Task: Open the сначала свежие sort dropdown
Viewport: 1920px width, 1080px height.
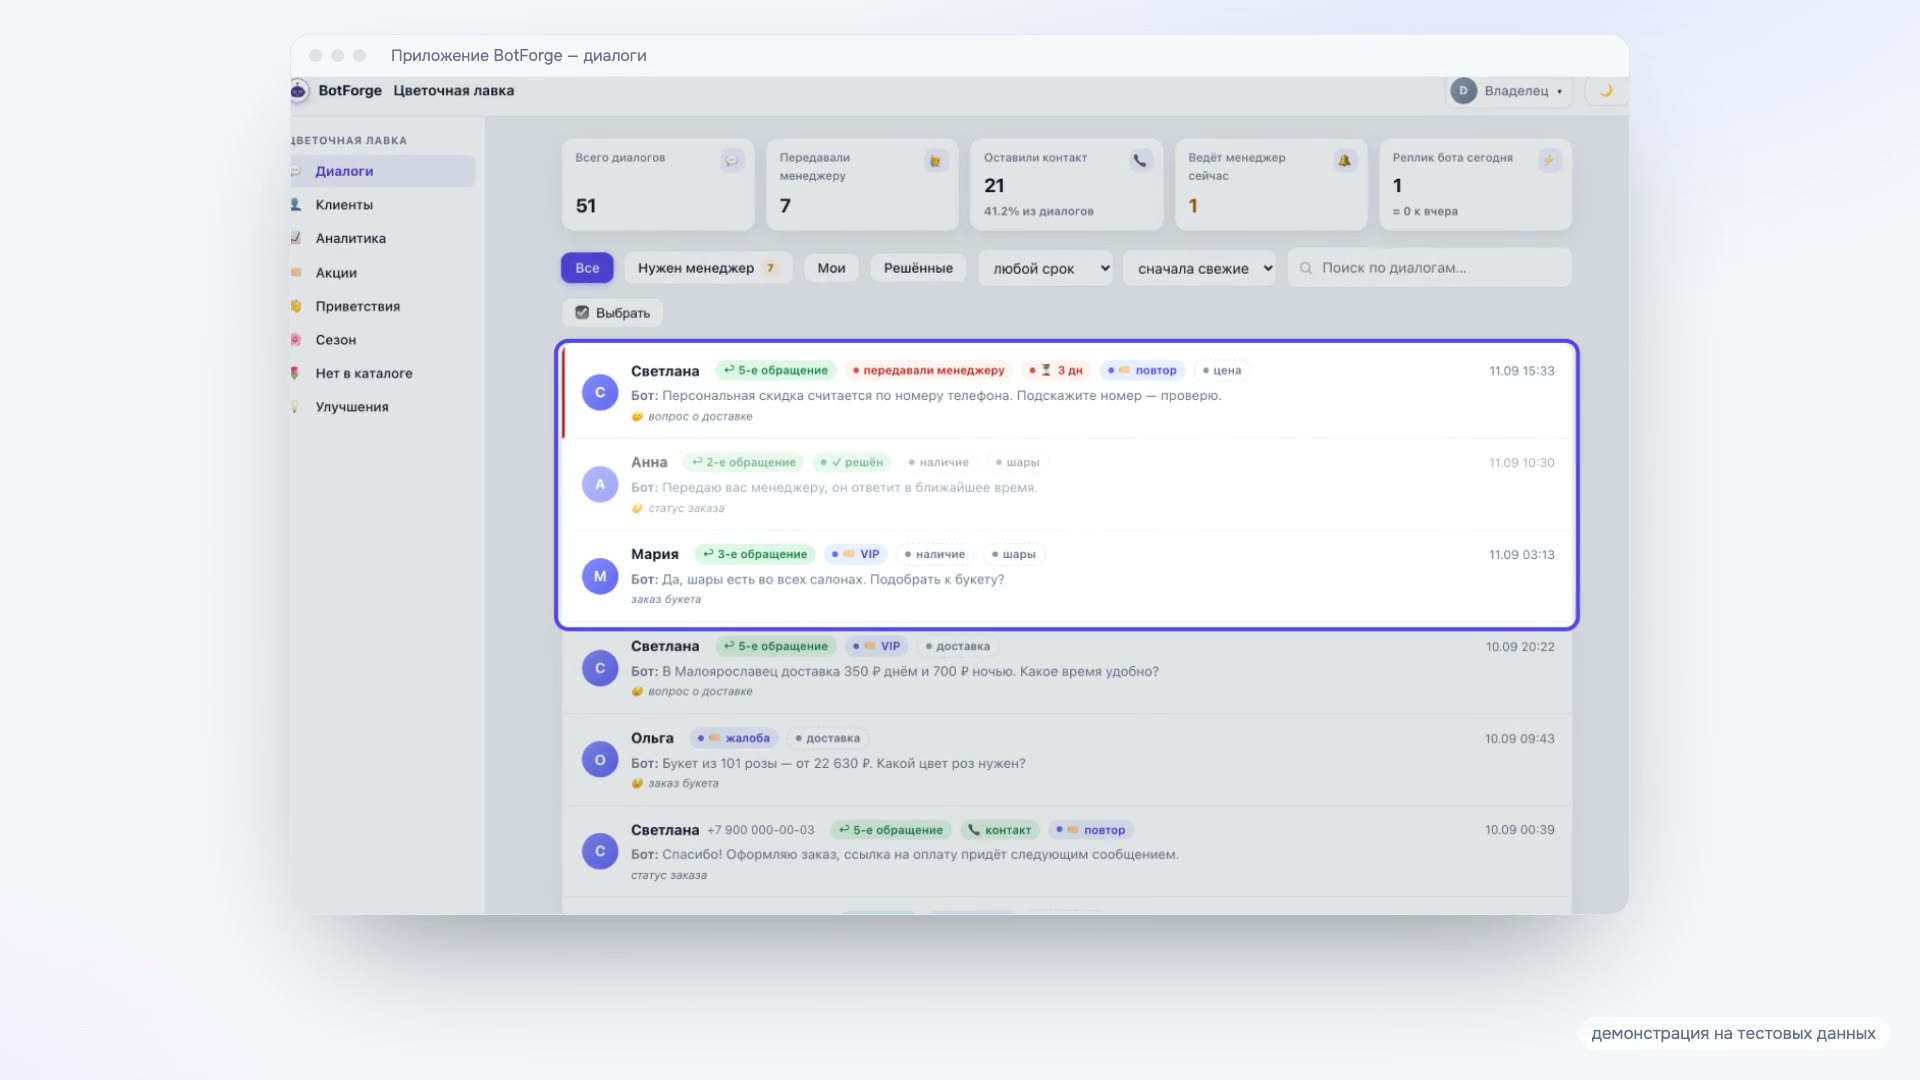Action: [x=1200, y=268]
